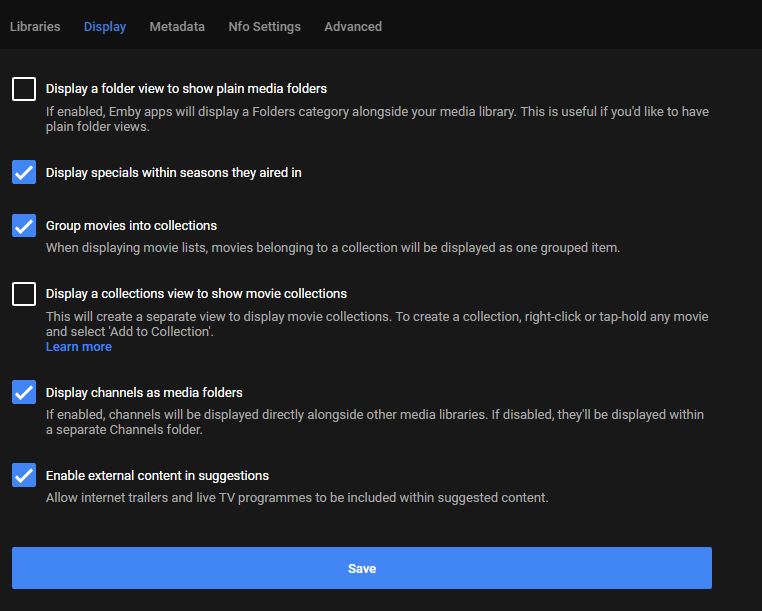Click the 'Display specials within seasons' label text

tap(174, 173)
